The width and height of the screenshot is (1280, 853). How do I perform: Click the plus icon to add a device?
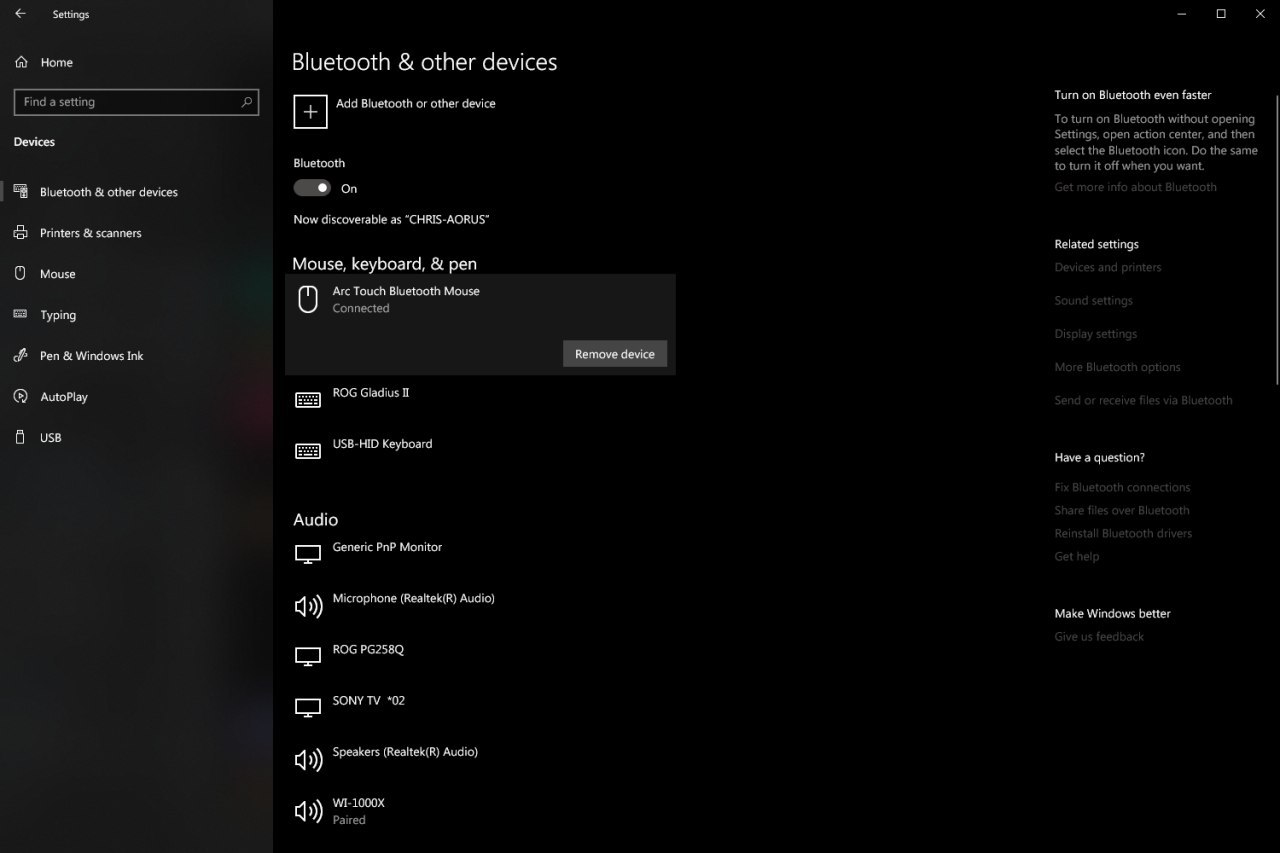click(310, 112)
